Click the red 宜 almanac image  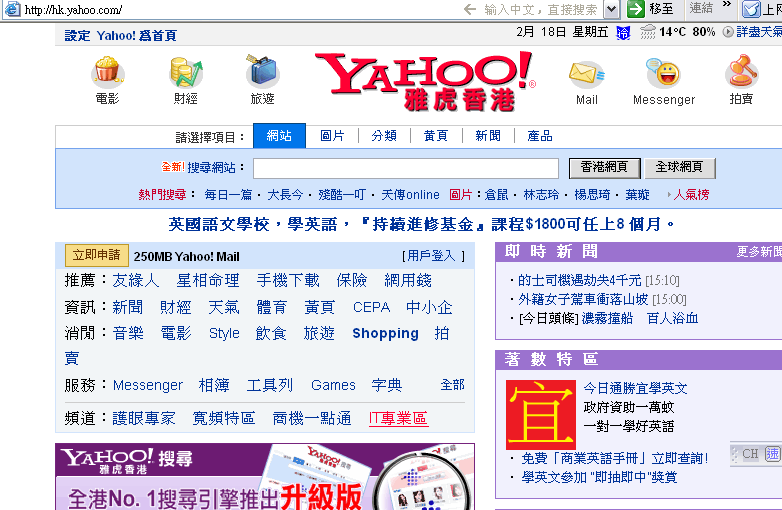[x=541, y=415]
